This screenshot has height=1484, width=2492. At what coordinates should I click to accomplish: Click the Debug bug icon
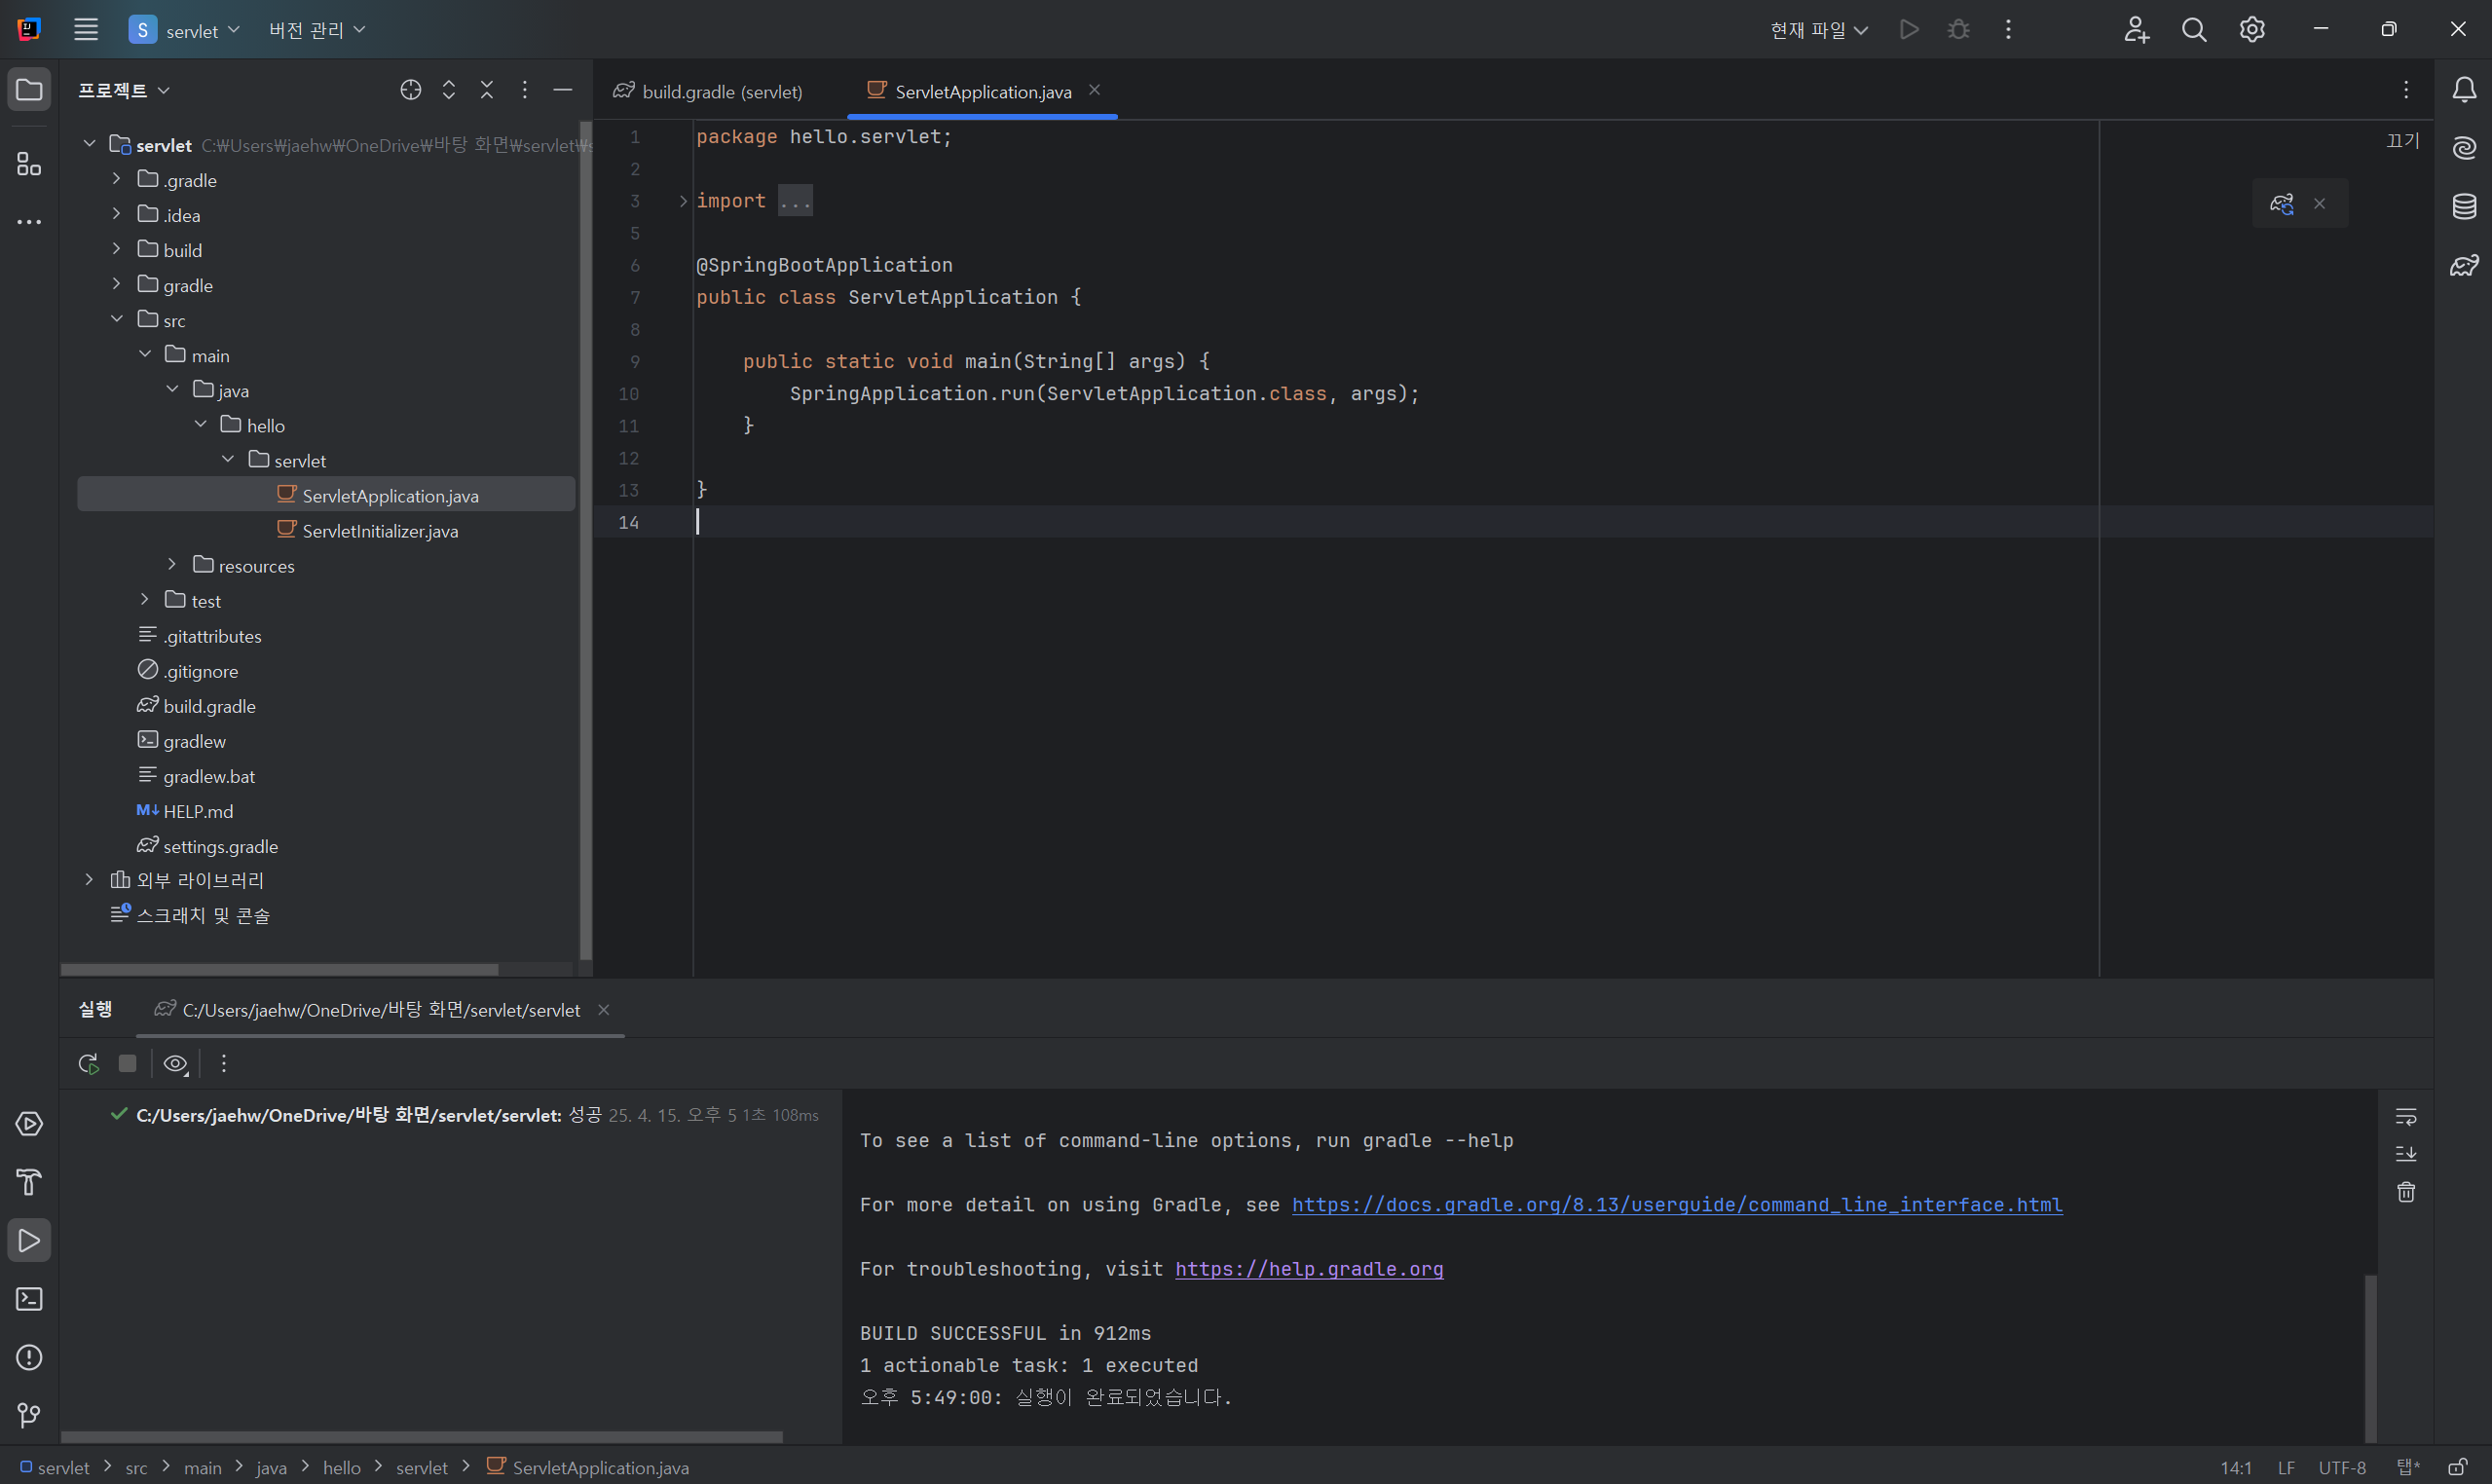tap(1958, 30)
